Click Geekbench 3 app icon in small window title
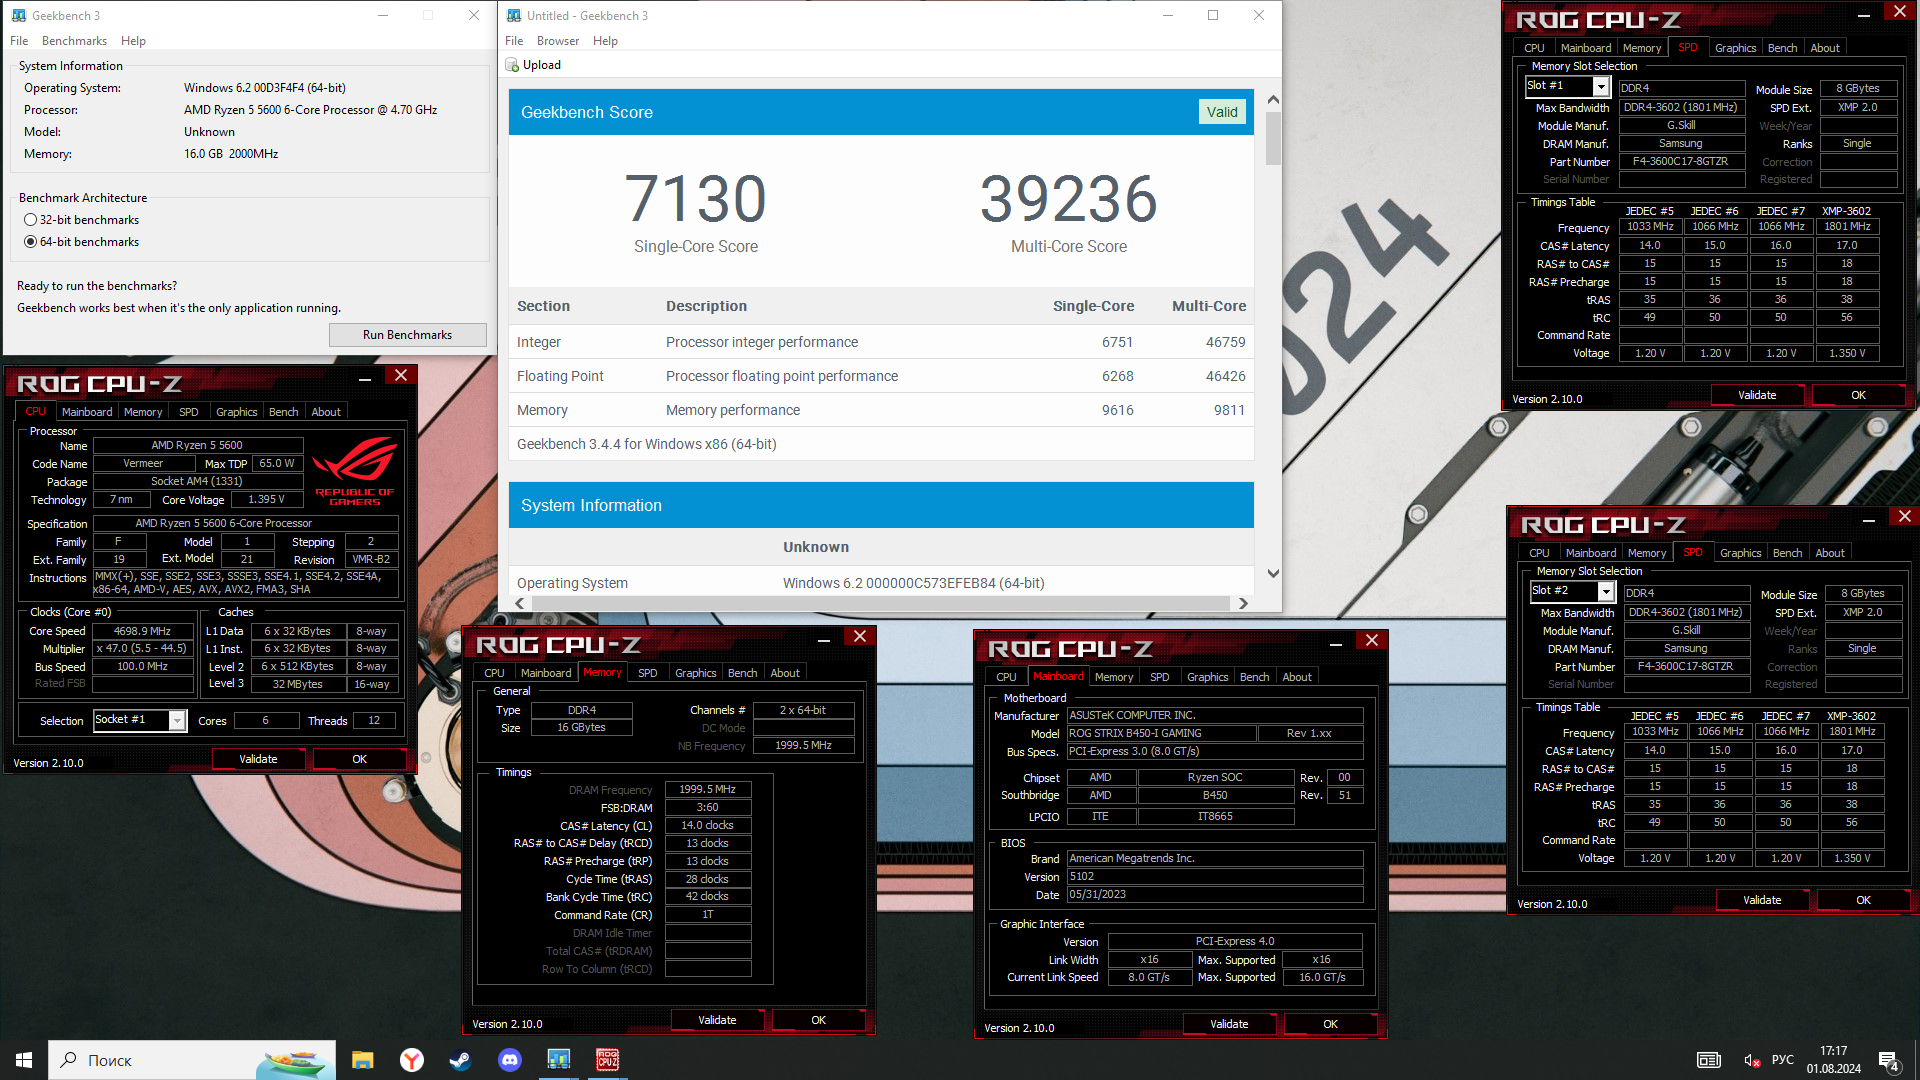The height and width of the screenshot is (1080, 1920). pyautogui.click(x=18, y=16)
